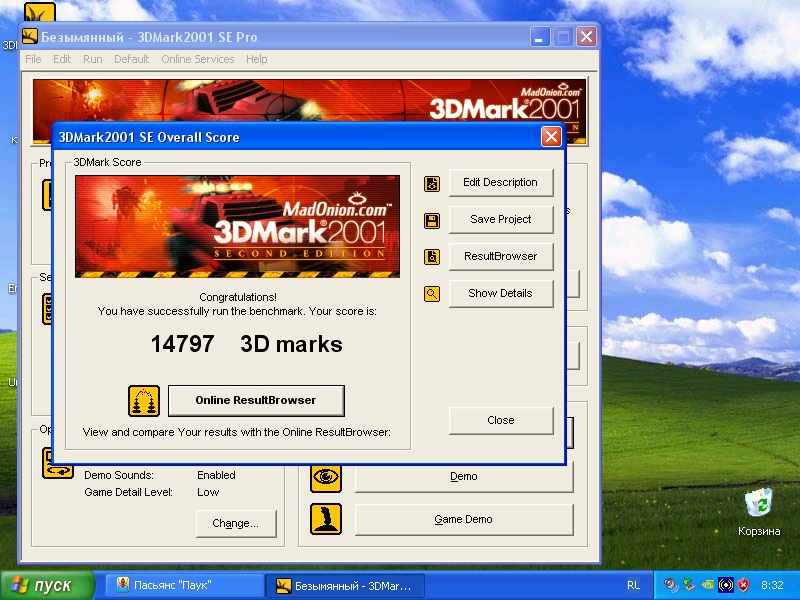The height and width of the screenshot is (600, 800).
Task: Click the floppy disk Save Project icon
Action: pyautogui.click(x=432, y=221)
